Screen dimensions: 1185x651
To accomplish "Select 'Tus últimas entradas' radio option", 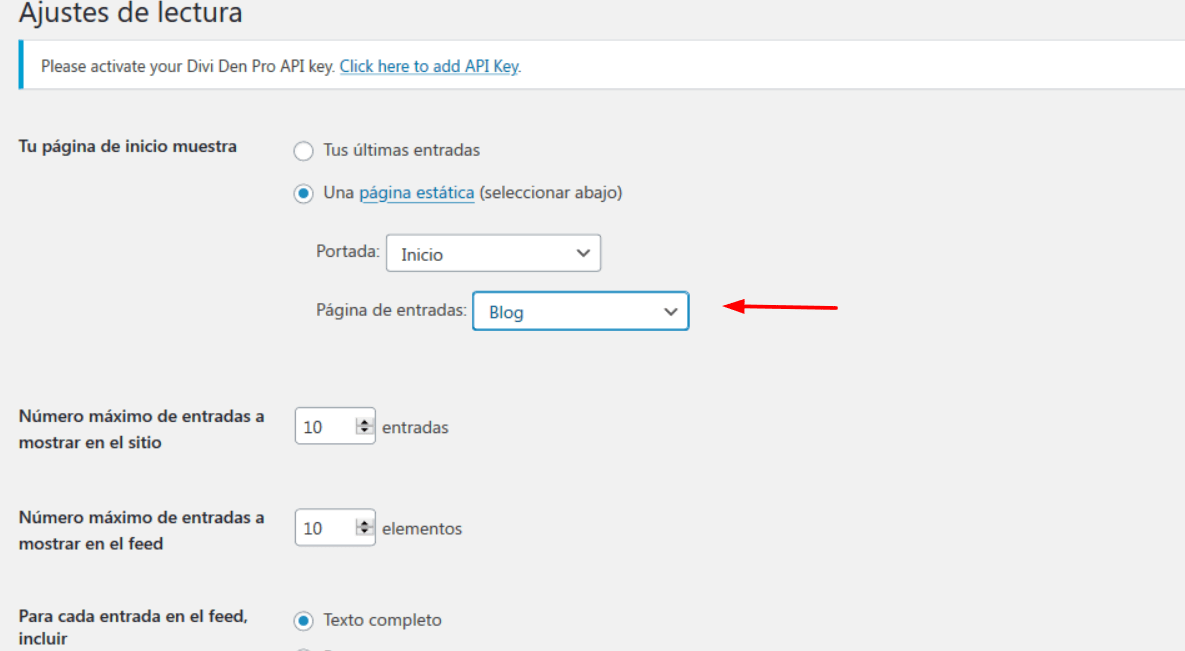I will [303, 150].
